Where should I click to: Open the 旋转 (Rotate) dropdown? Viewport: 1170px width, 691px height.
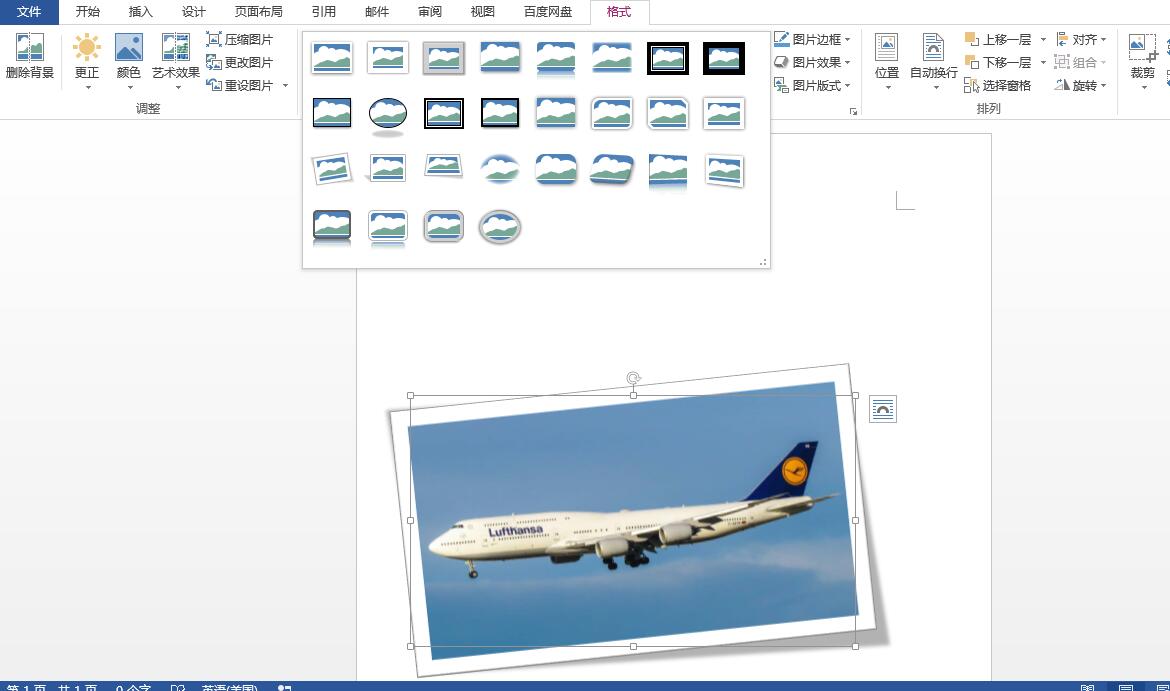(x=1081, y=86)
